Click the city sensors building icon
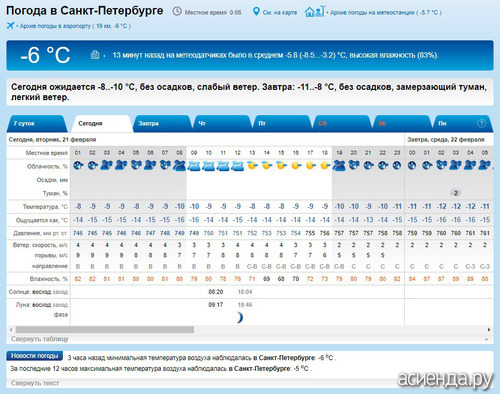This screenshot has width=500, height=394. [x=95, y=54]
